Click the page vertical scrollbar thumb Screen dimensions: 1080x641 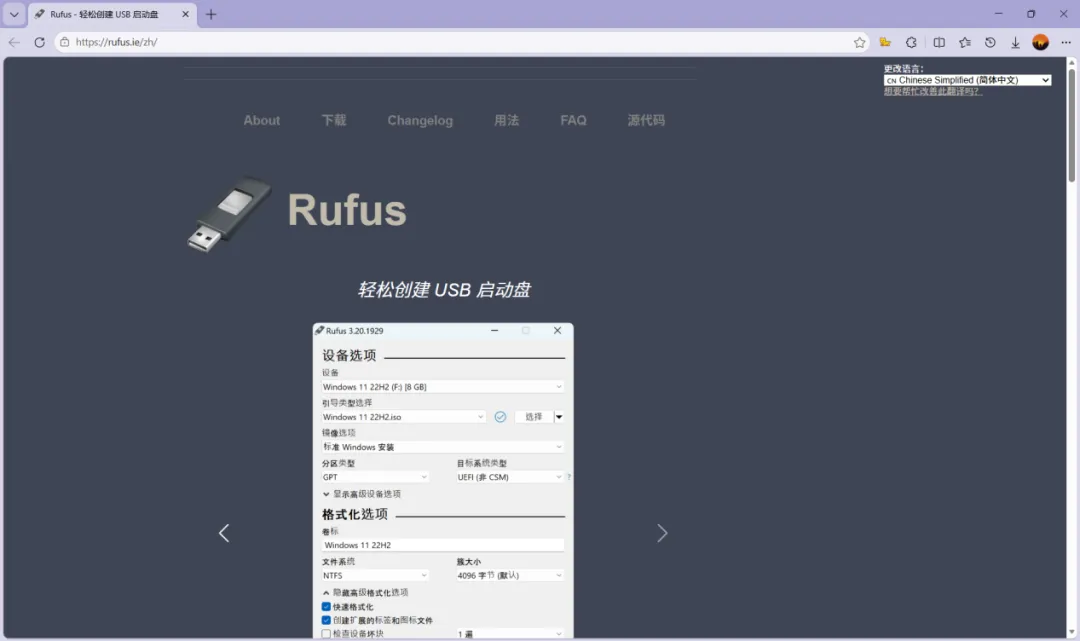point(1071,124)
